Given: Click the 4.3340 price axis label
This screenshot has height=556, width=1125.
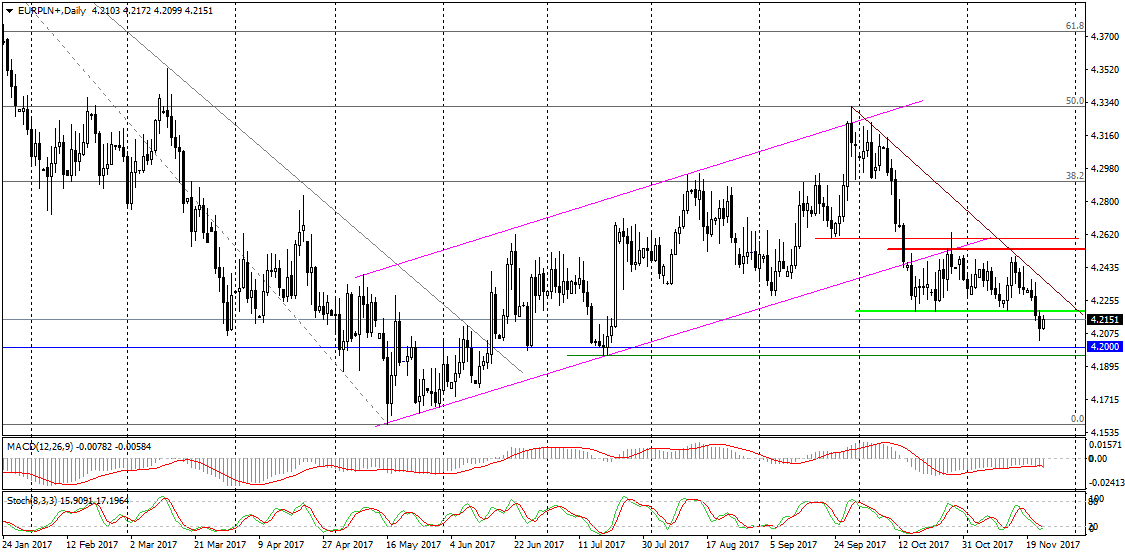Looking at the screenshot, I should tap(1103, 103).
